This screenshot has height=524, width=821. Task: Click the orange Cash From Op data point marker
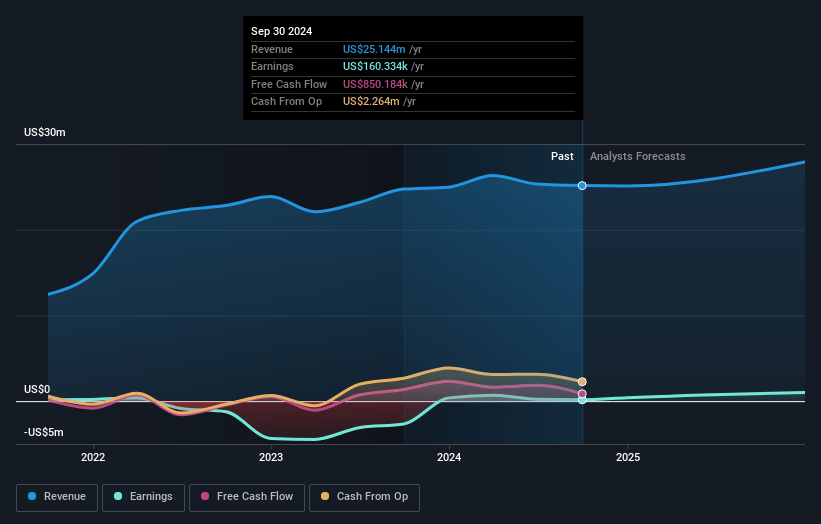click(582, 382)
